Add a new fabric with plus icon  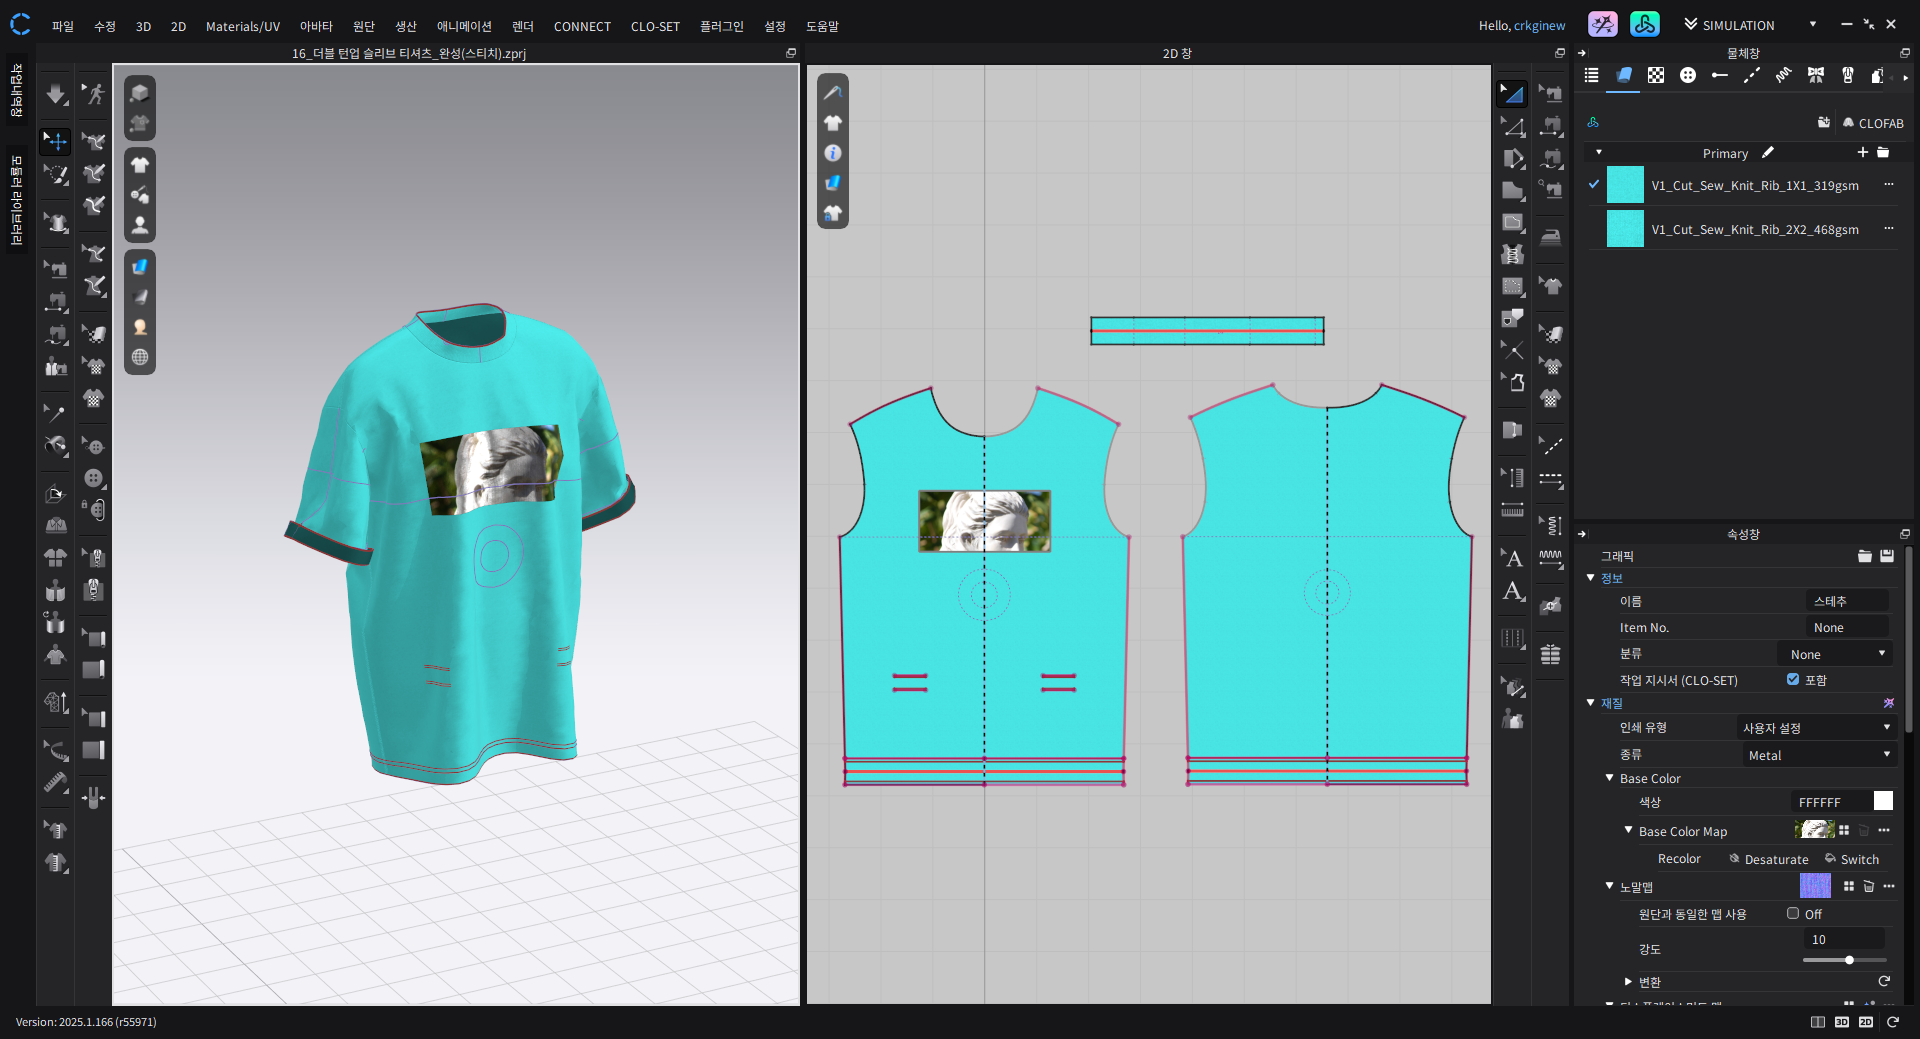pos(1862,153)
